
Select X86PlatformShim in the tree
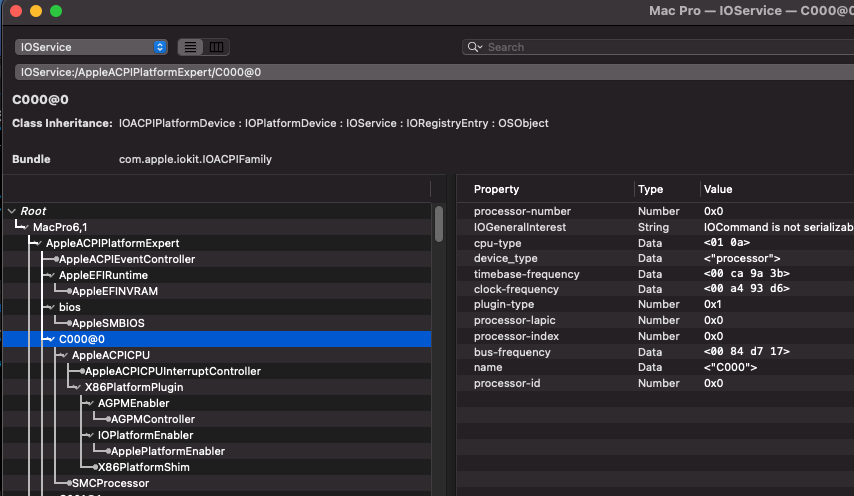[144, 467]
